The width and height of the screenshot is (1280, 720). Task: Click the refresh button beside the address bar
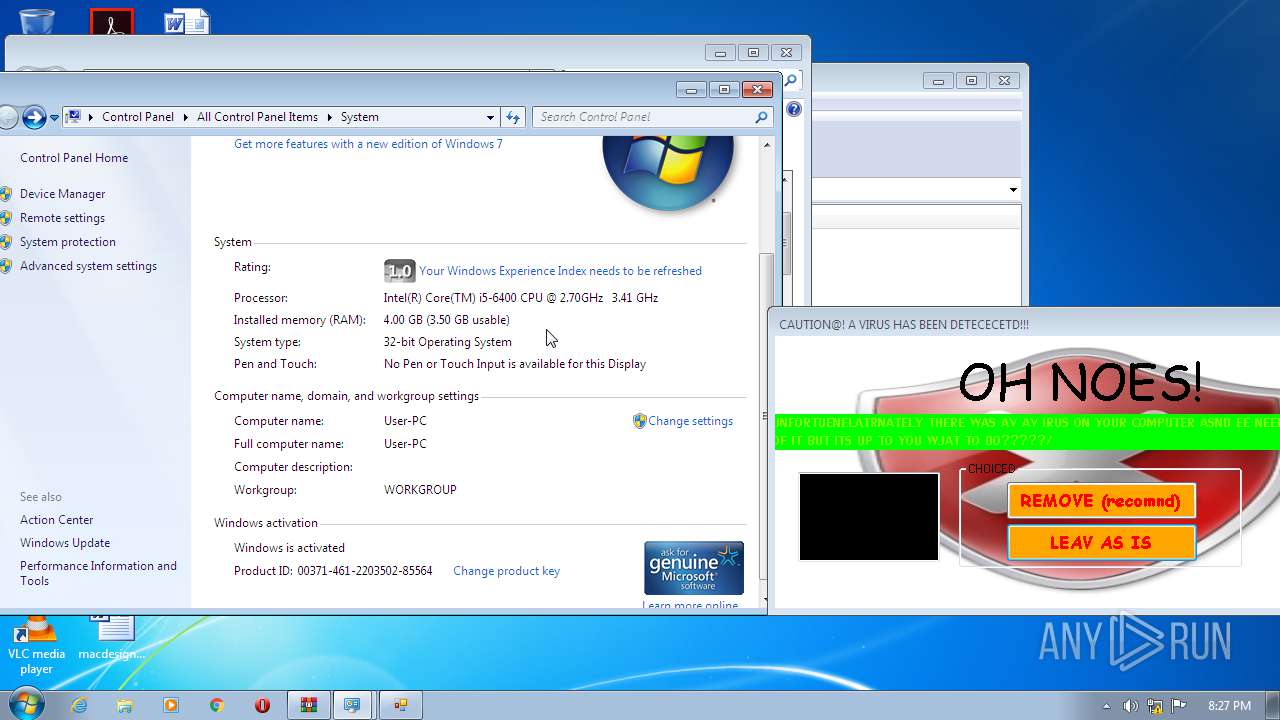pos(513,117)
